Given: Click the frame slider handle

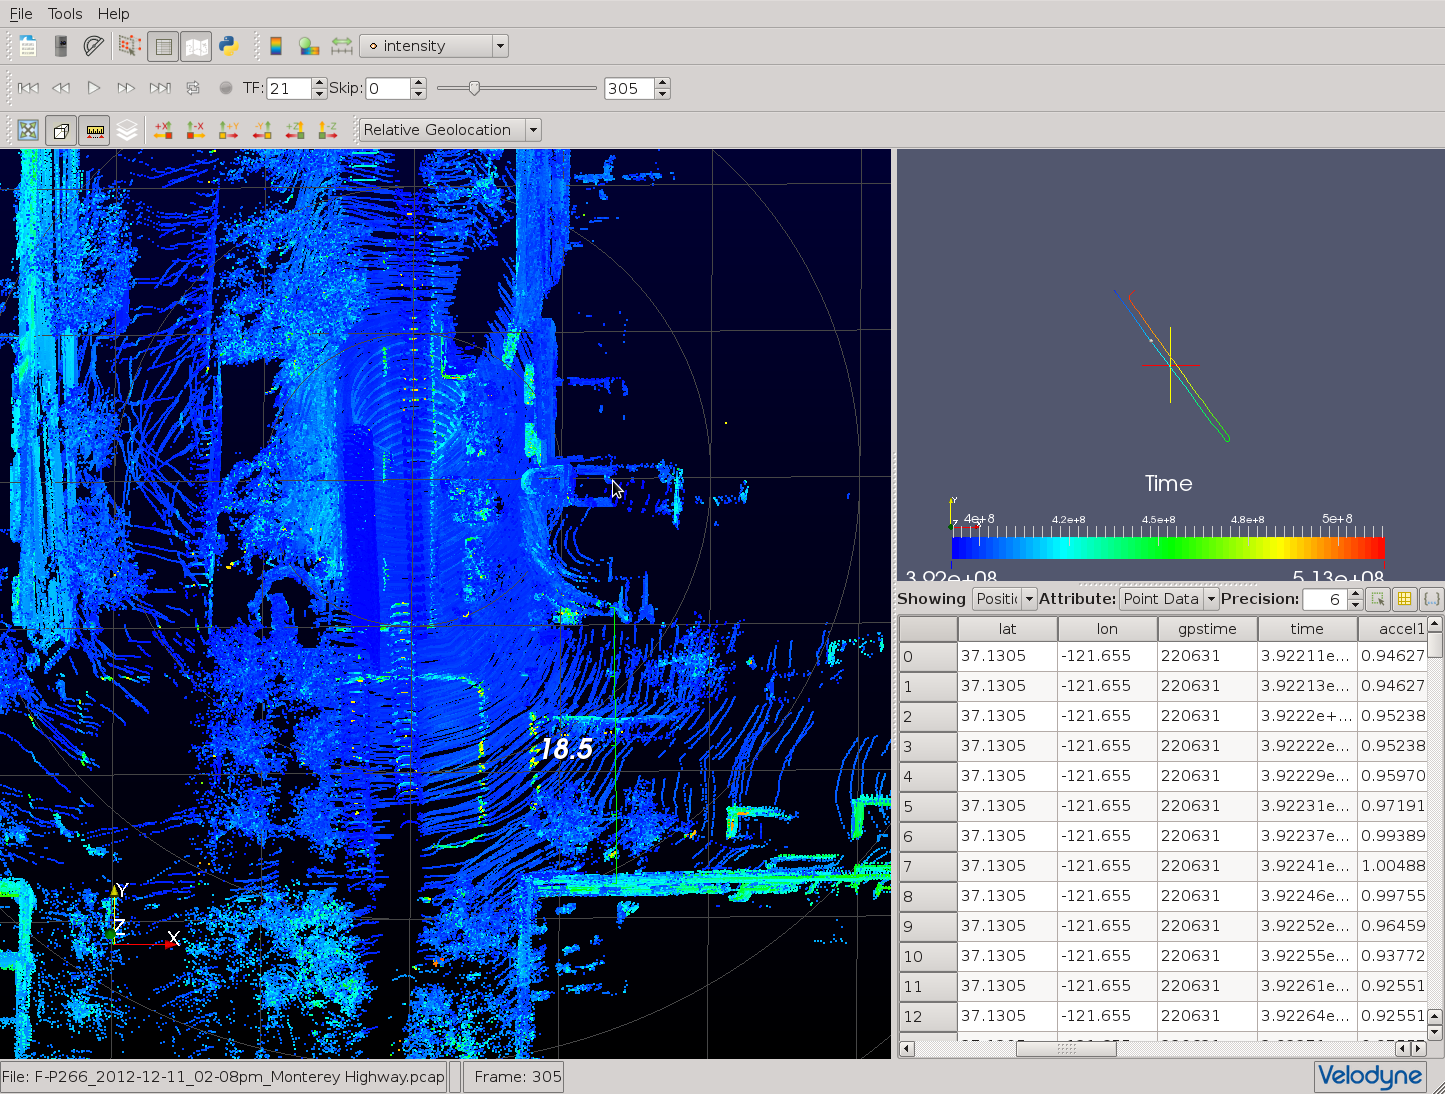Looking at the screenshot, I should tap(474, 88).
